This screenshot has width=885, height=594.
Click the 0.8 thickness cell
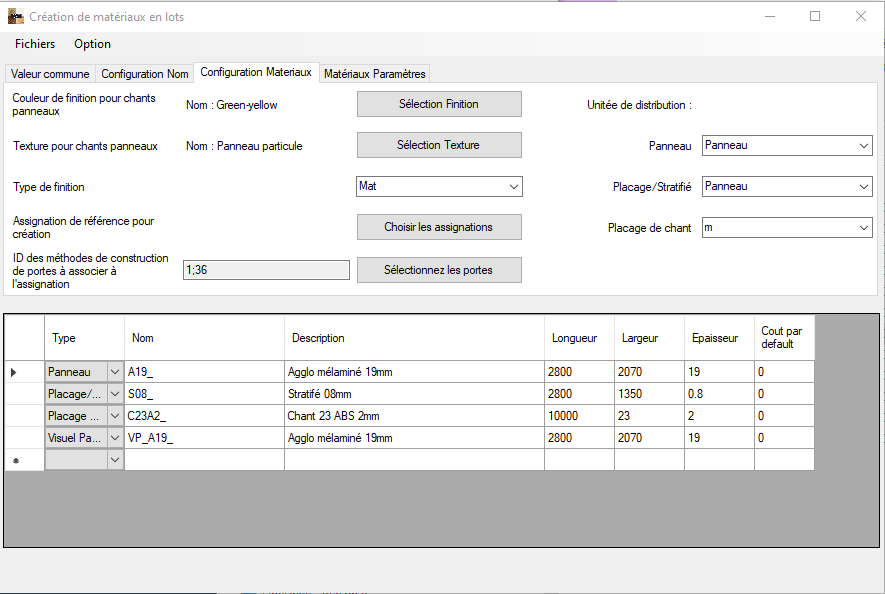[x=720, y=394]
